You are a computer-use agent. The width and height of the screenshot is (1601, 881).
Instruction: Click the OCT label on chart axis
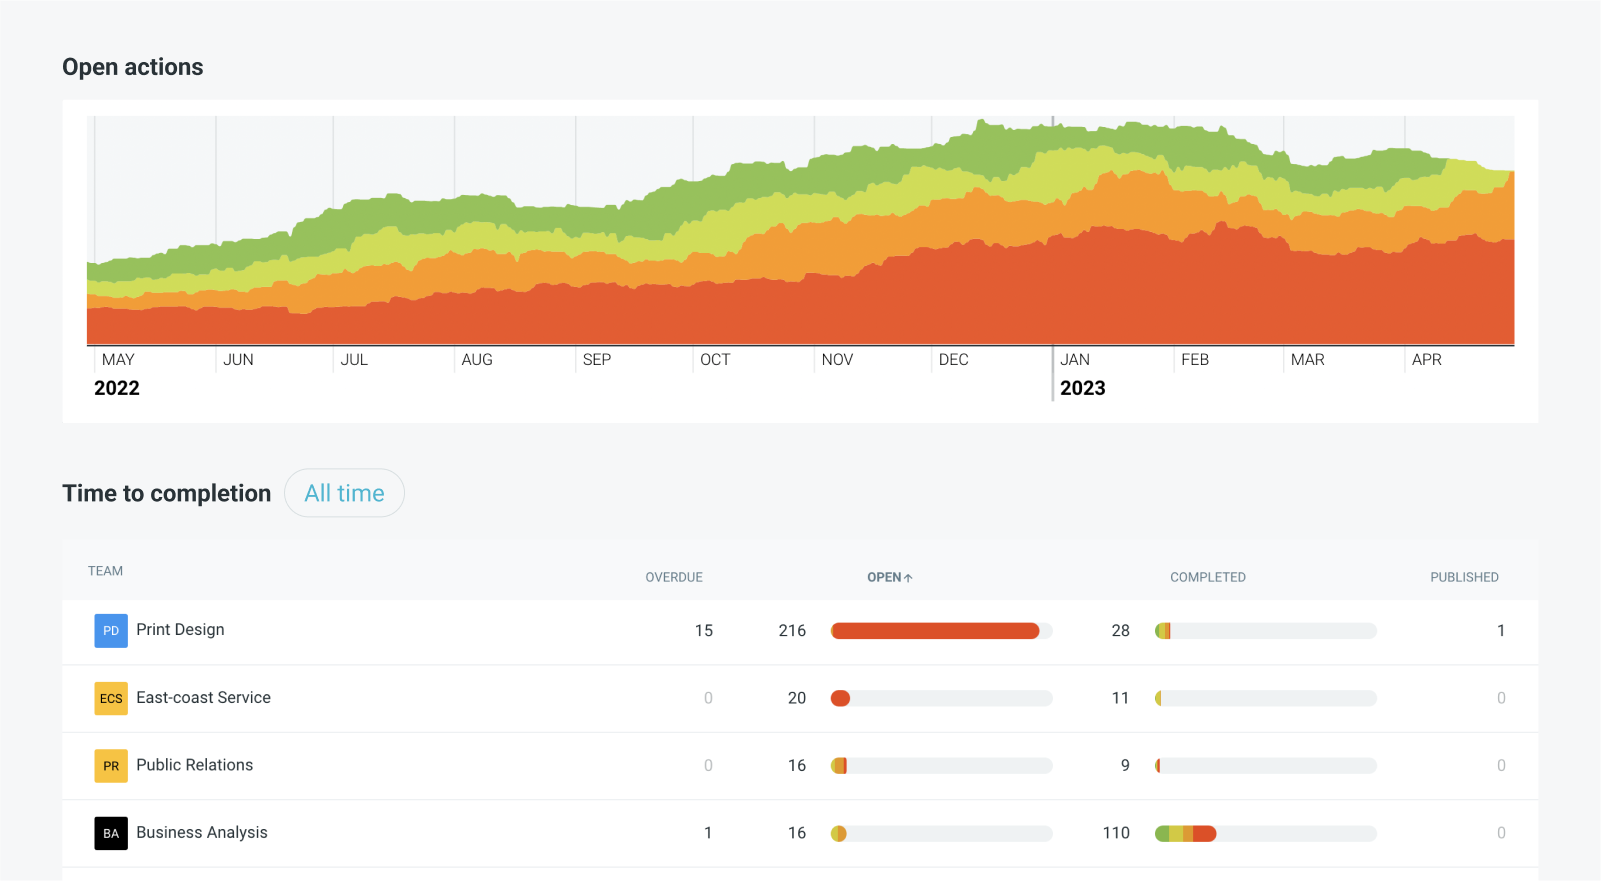pyautogui.click(x=715, y=360)
